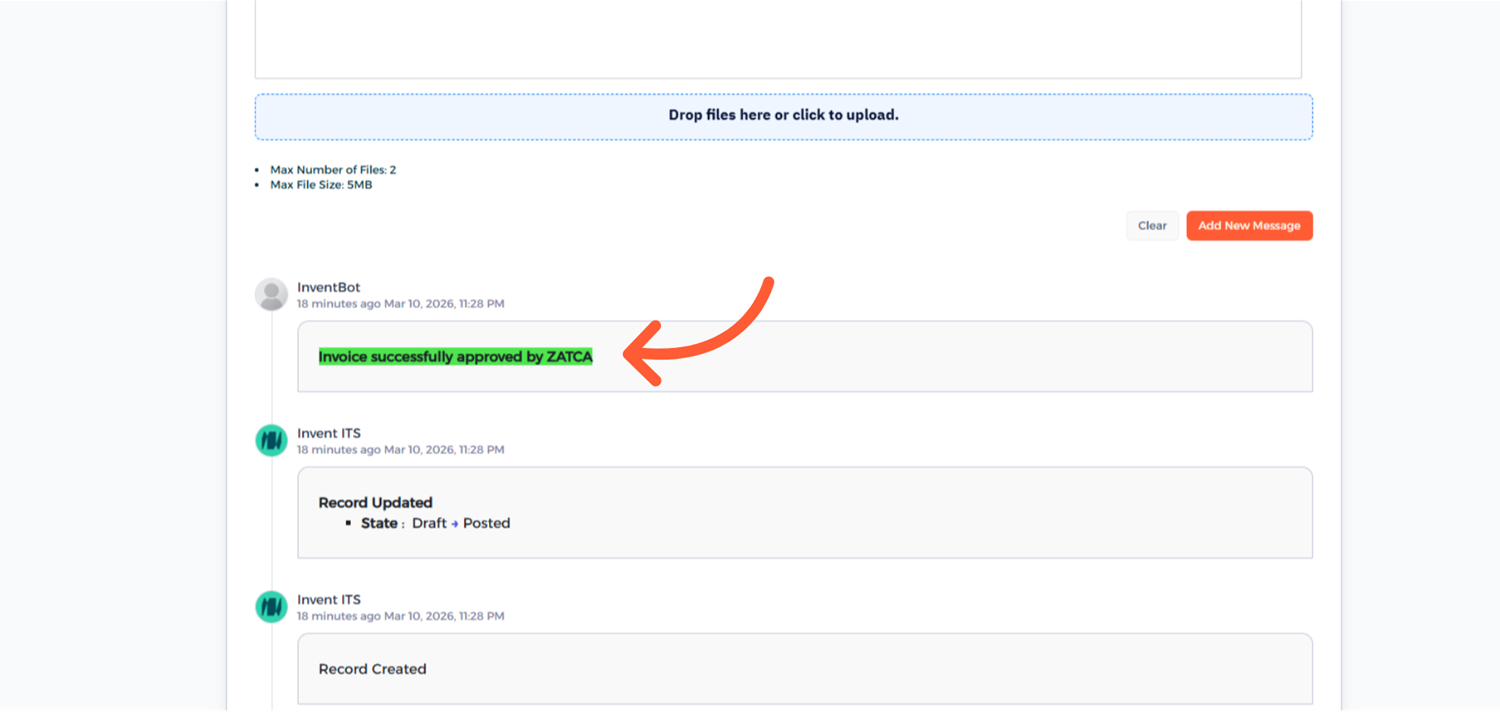This screenshot has width=1500, height=712.
Task: Click the timestamp of the Record Updated entry
Action: click(x=400, y=450)
